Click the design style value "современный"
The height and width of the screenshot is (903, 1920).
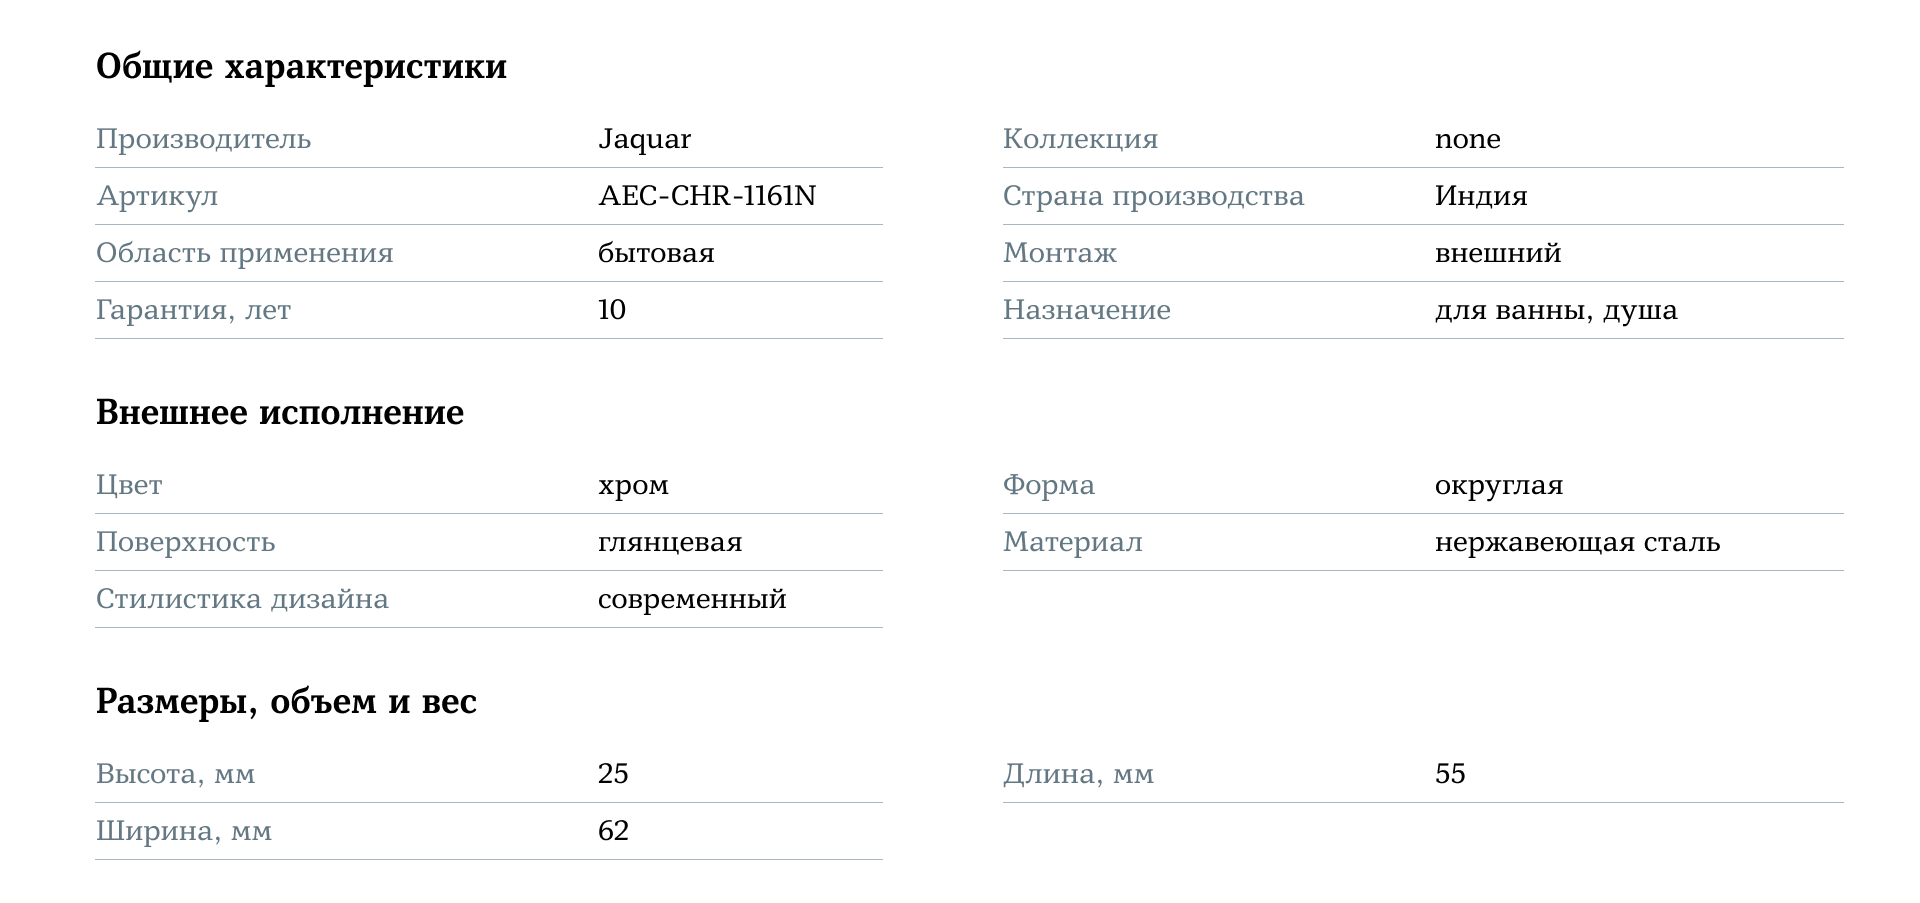pyautogui.click(x=691, y=599)
